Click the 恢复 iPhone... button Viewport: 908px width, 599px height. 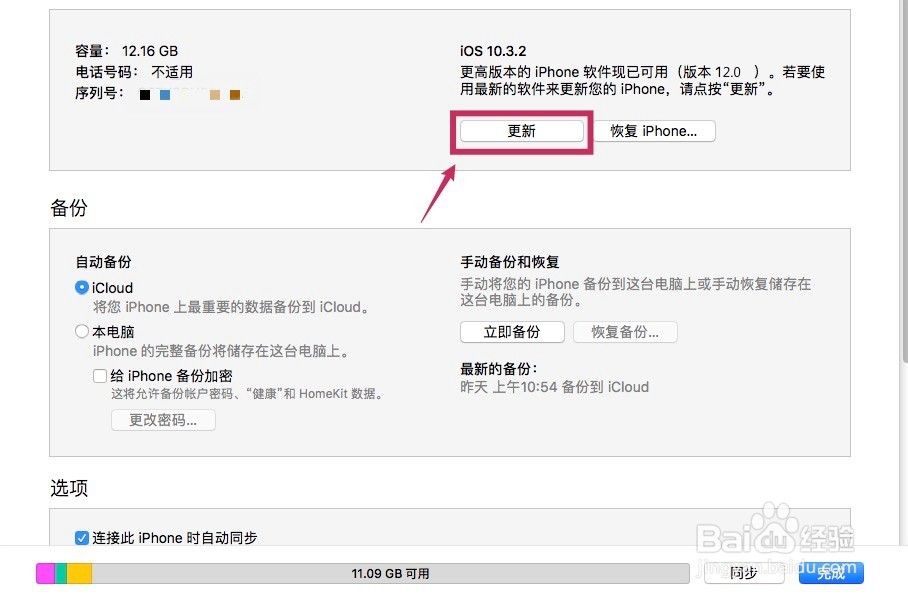[656, 130]
